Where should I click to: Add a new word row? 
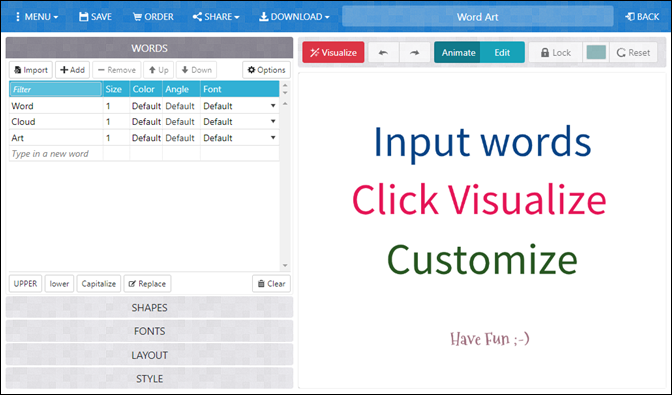[72, 70]
